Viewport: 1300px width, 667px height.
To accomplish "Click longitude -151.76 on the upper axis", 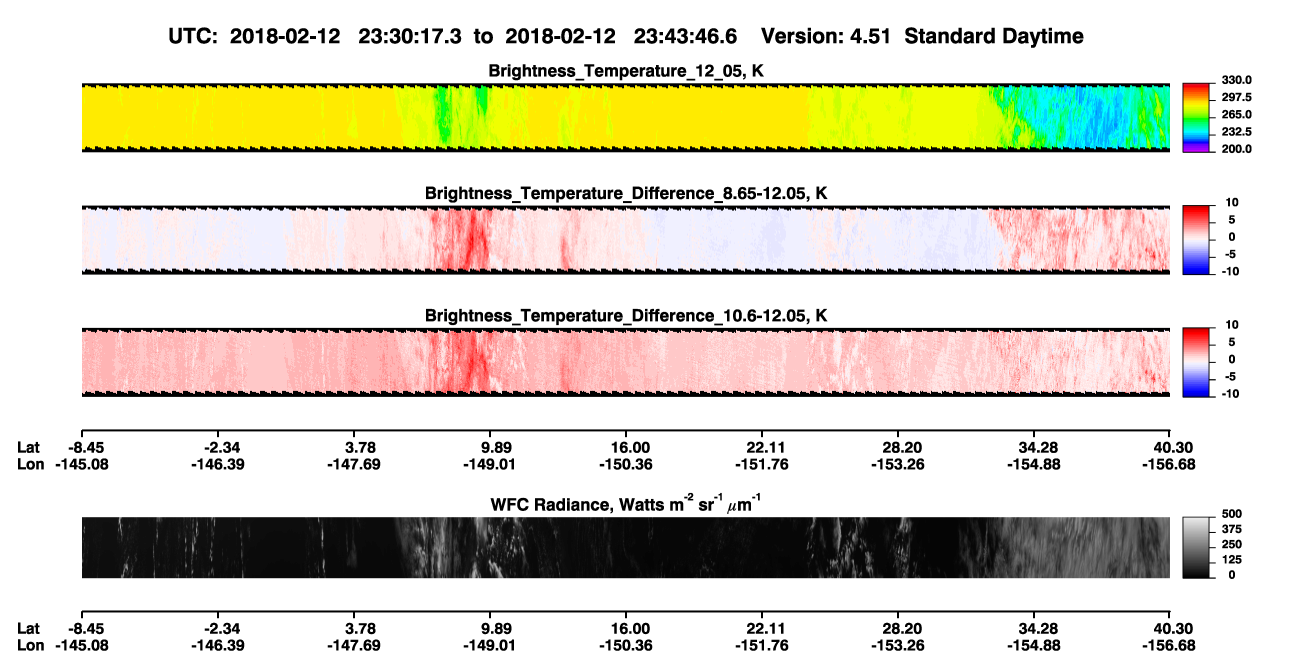I will (x=762, y=464).
